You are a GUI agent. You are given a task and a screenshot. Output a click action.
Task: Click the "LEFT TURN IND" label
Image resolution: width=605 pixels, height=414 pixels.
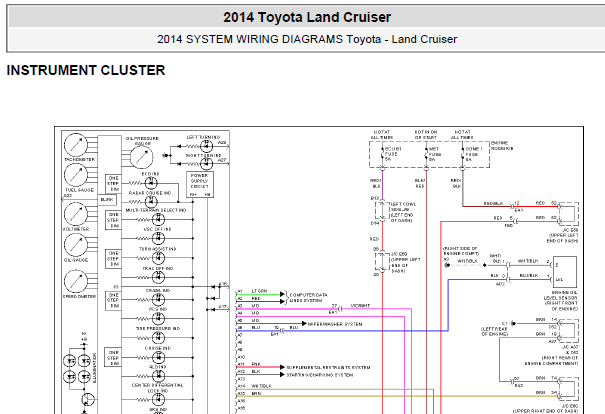[x=203, y=137]
